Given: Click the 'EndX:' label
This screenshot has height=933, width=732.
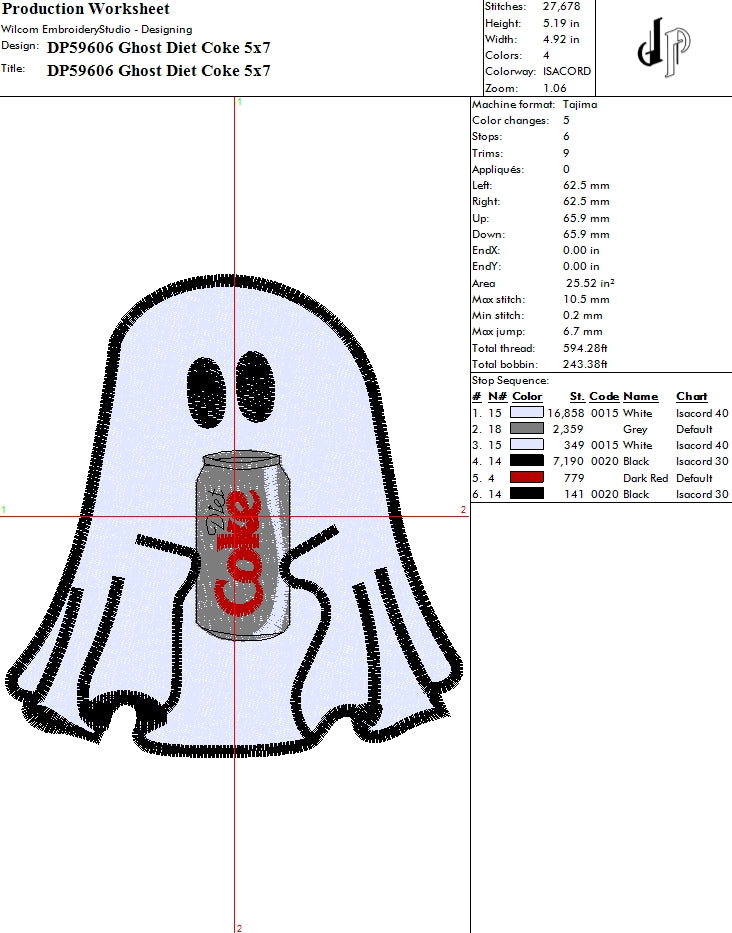Looking at the screenshot, I should 486,251.
